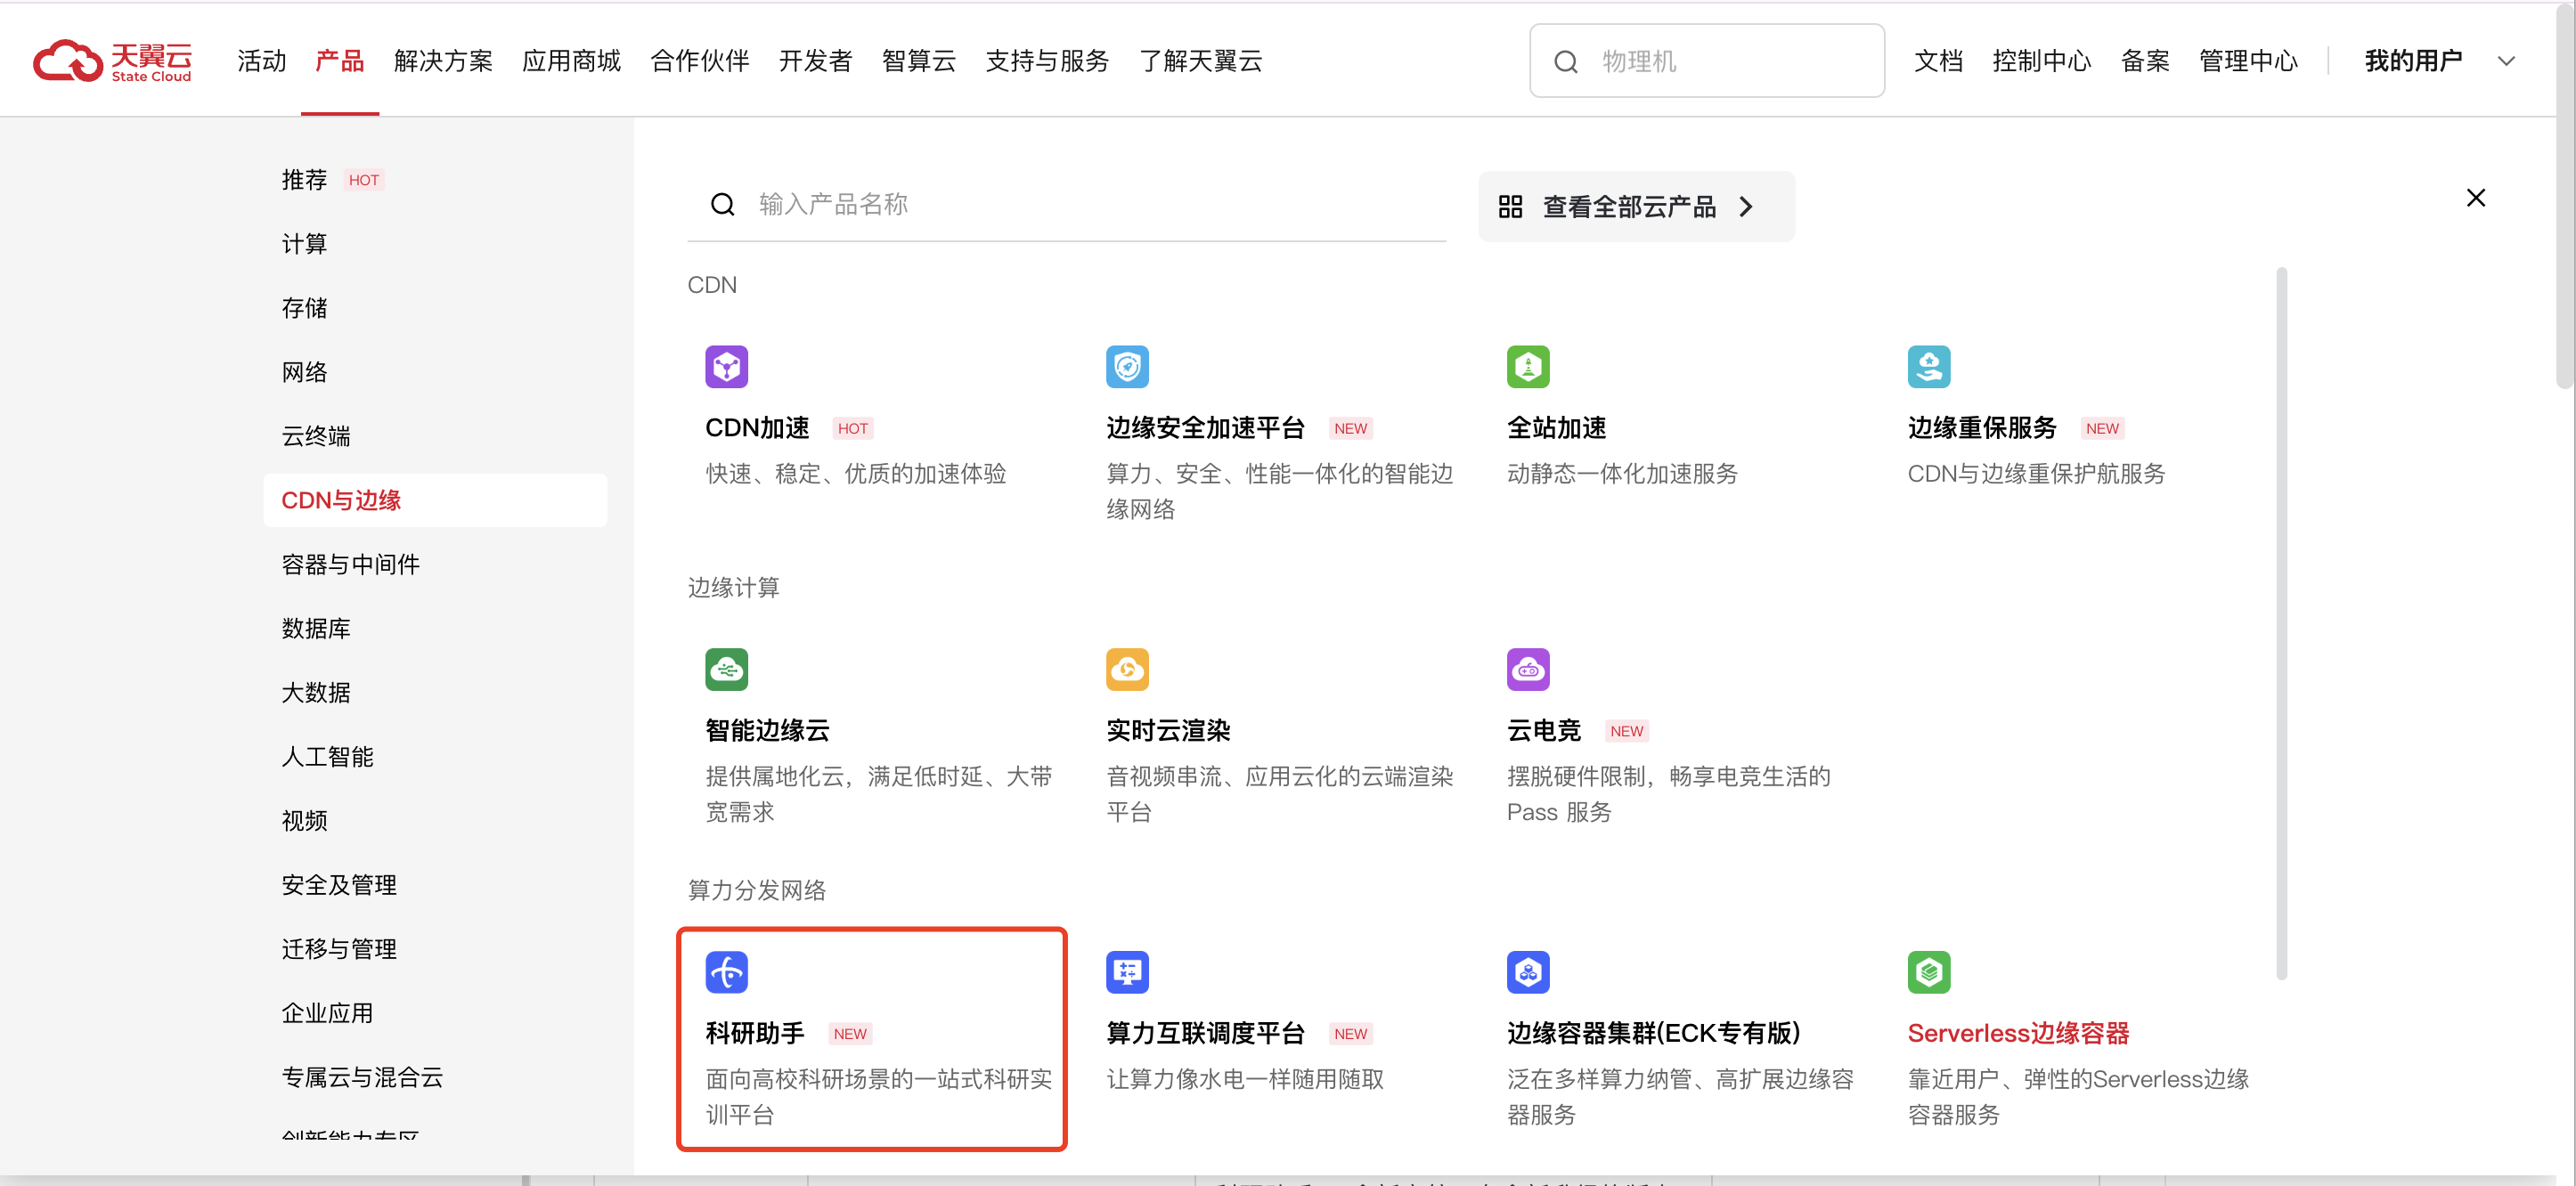Click the CDN加速 product icon
This screenshot has height=1186, width=2576.
click(726, 367)
